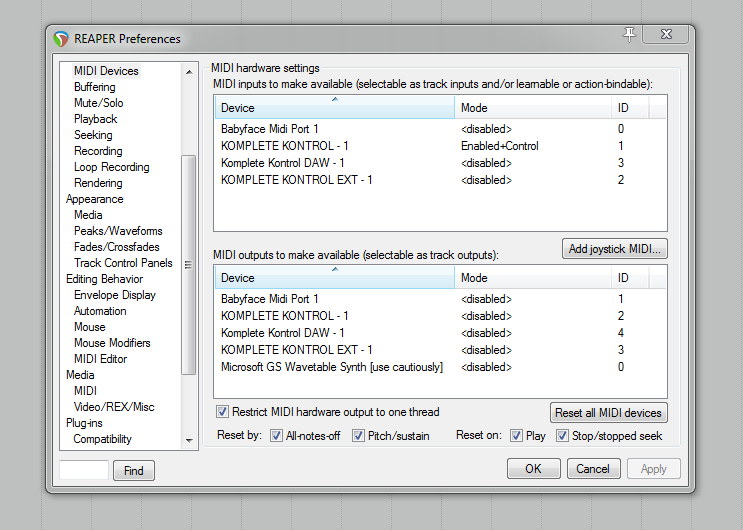Image resolution: width=743 pixels, height=530 pixels.
Task: Select Microsoft GS Wavetable Synth output device
Action: pos(440,367)
